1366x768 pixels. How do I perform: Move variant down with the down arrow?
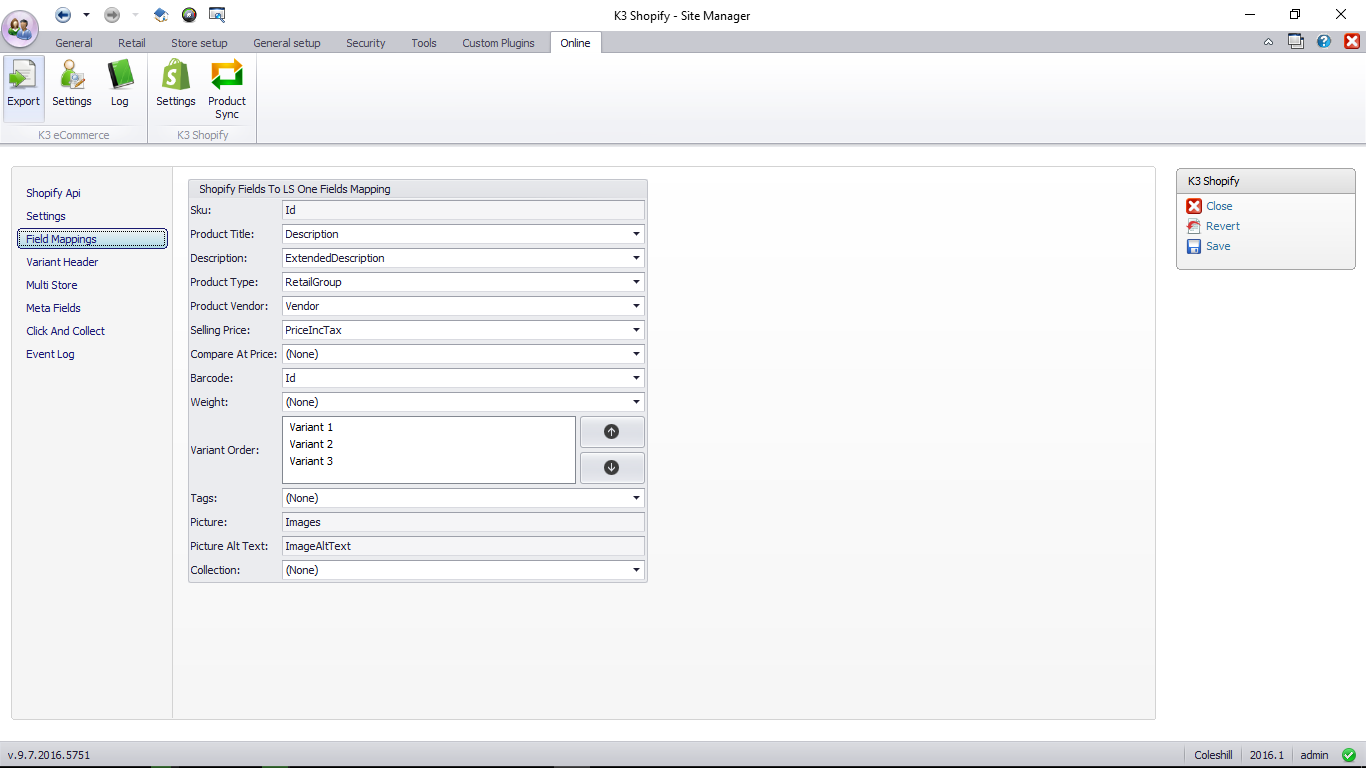pyautogui.click(x=612, y=468)
